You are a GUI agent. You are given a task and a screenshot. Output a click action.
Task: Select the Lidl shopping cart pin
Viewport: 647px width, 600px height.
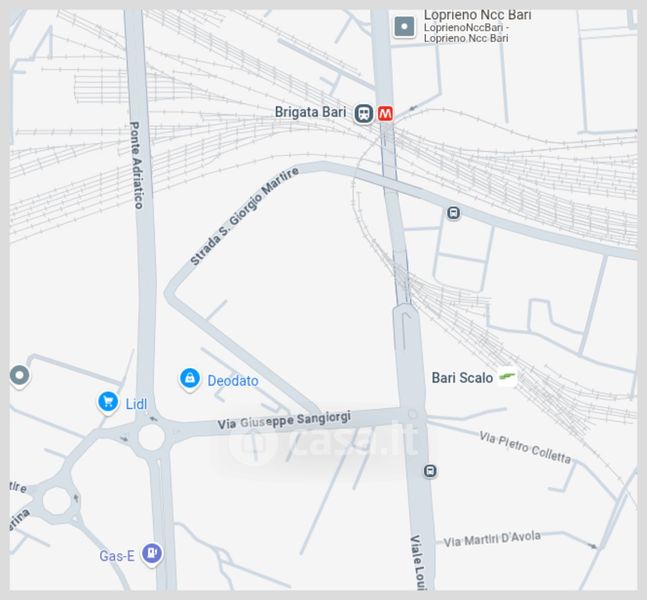pos(108,402)
